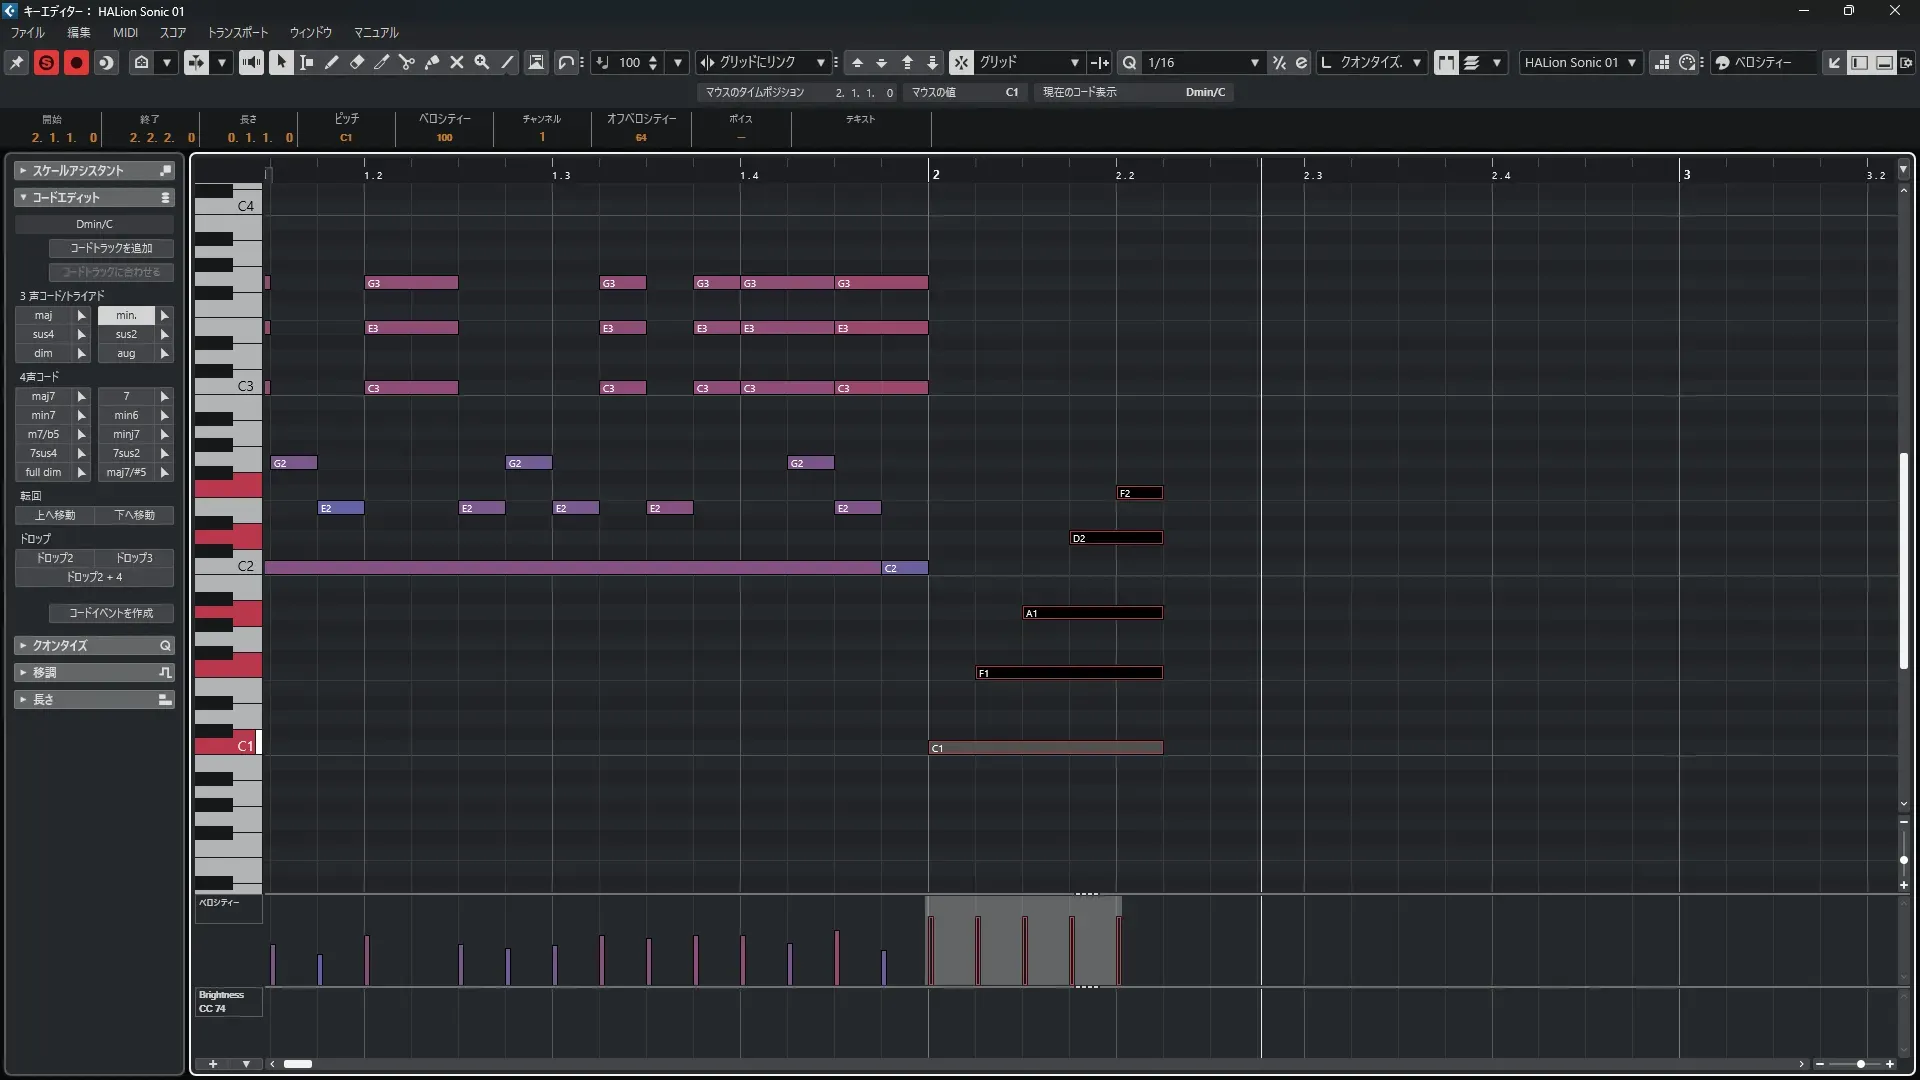Select the Erase tool in toolbar
This screenshot has width=1920, height=1080.
point(357,62)
